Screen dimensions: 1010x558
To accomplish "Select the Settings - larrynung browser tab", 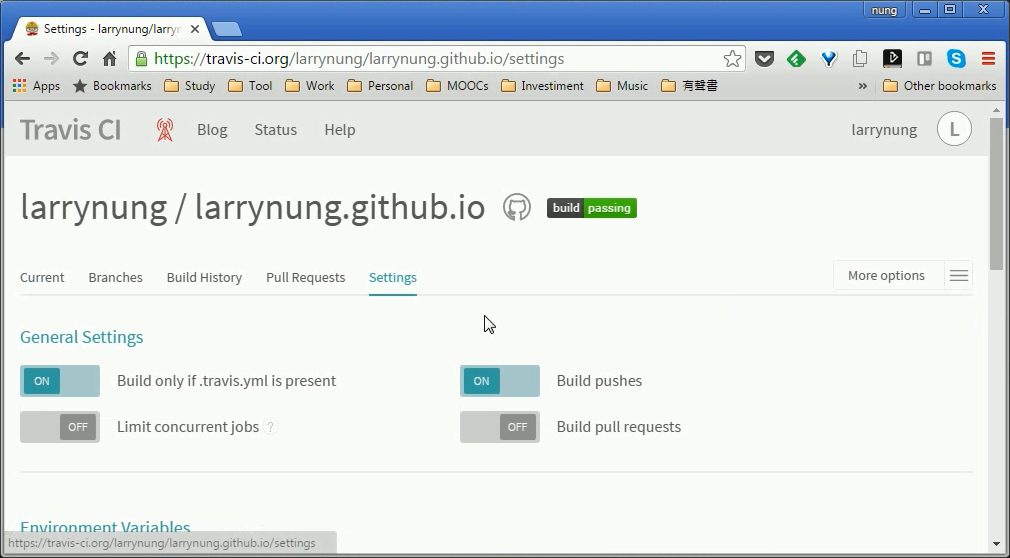I will pyautogui.click(x=112, y=29).
